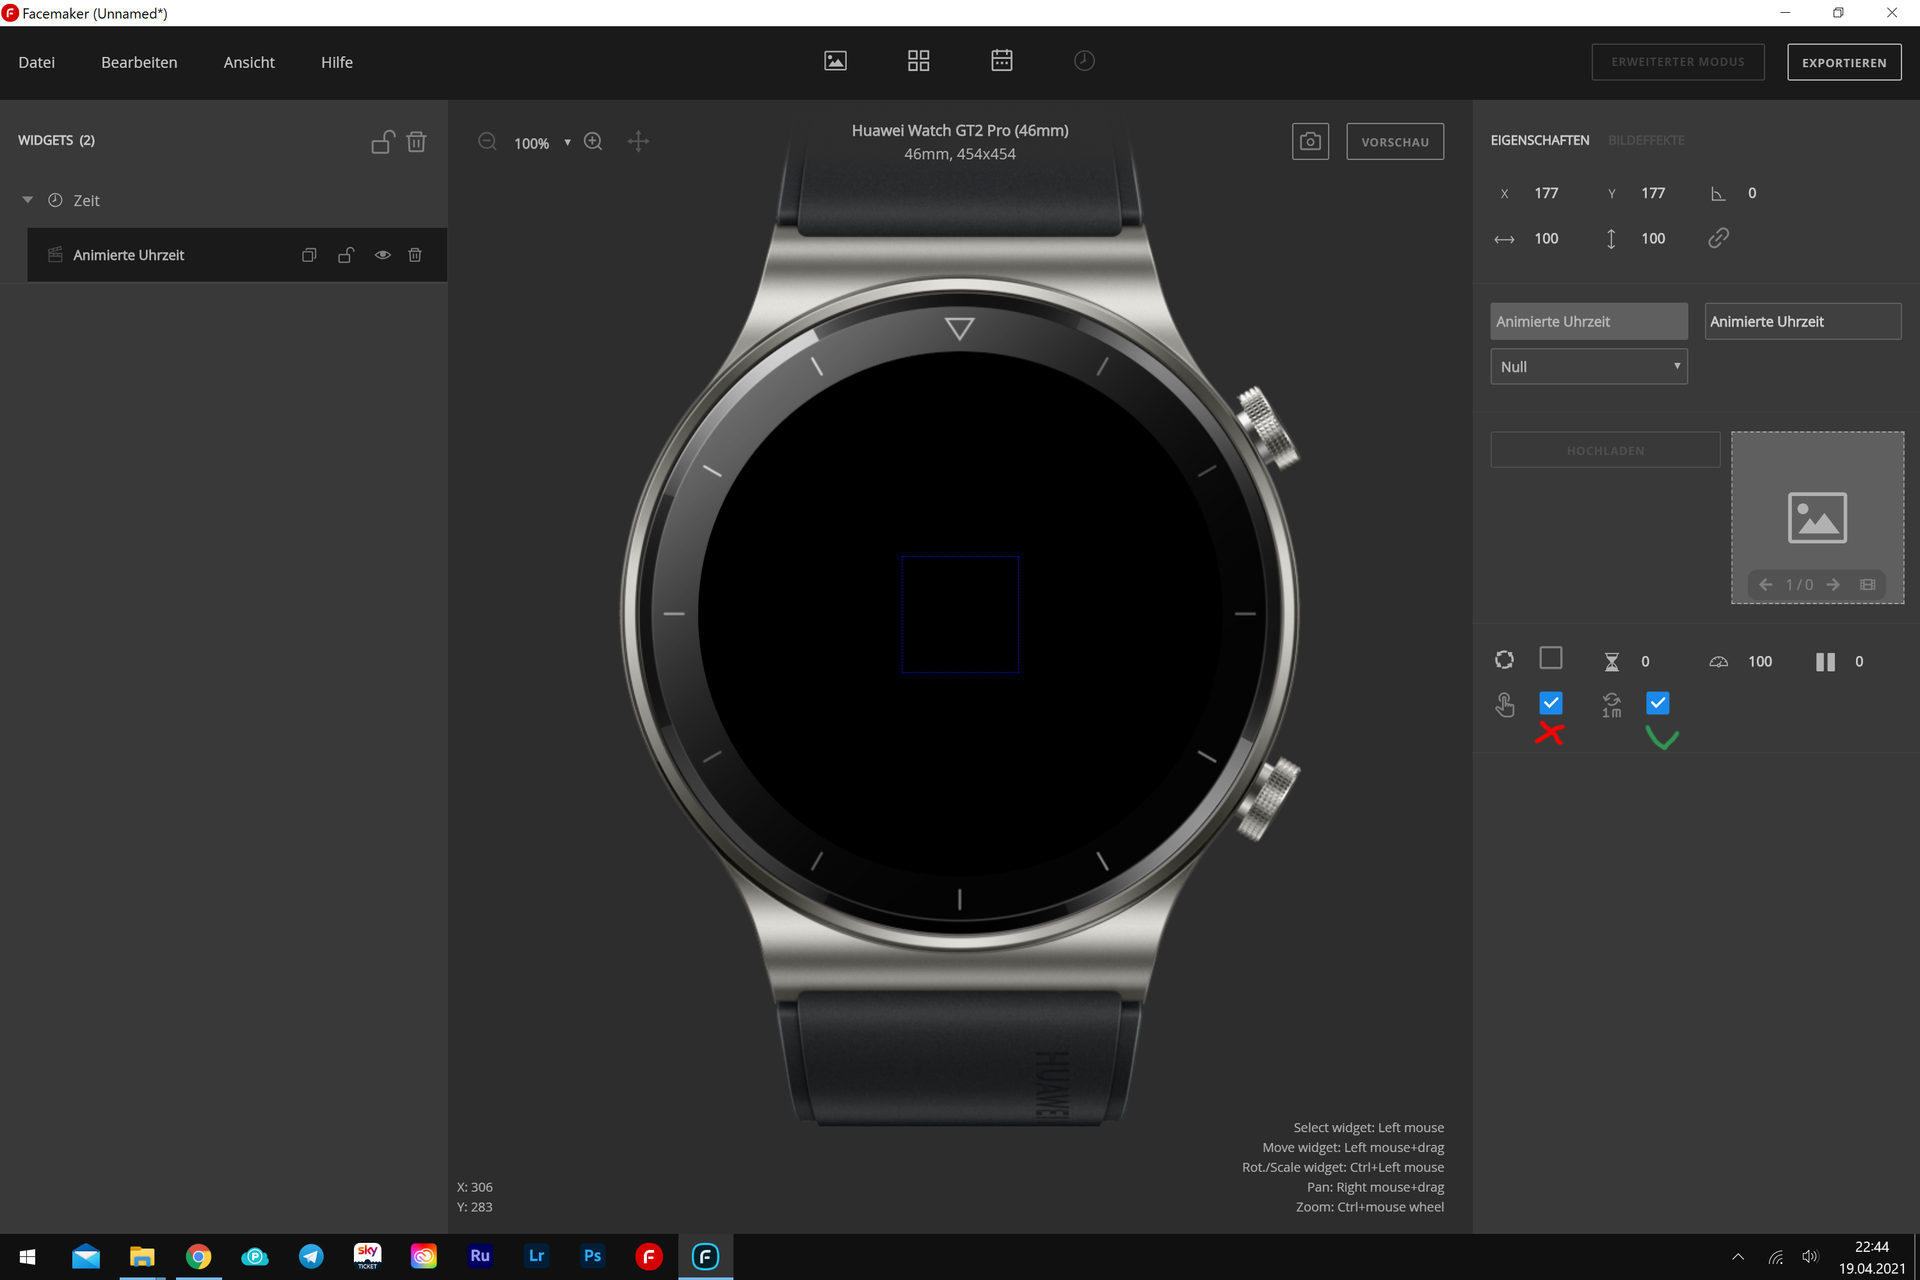Open the grid widgets icon in toolbar

(918, 61)
